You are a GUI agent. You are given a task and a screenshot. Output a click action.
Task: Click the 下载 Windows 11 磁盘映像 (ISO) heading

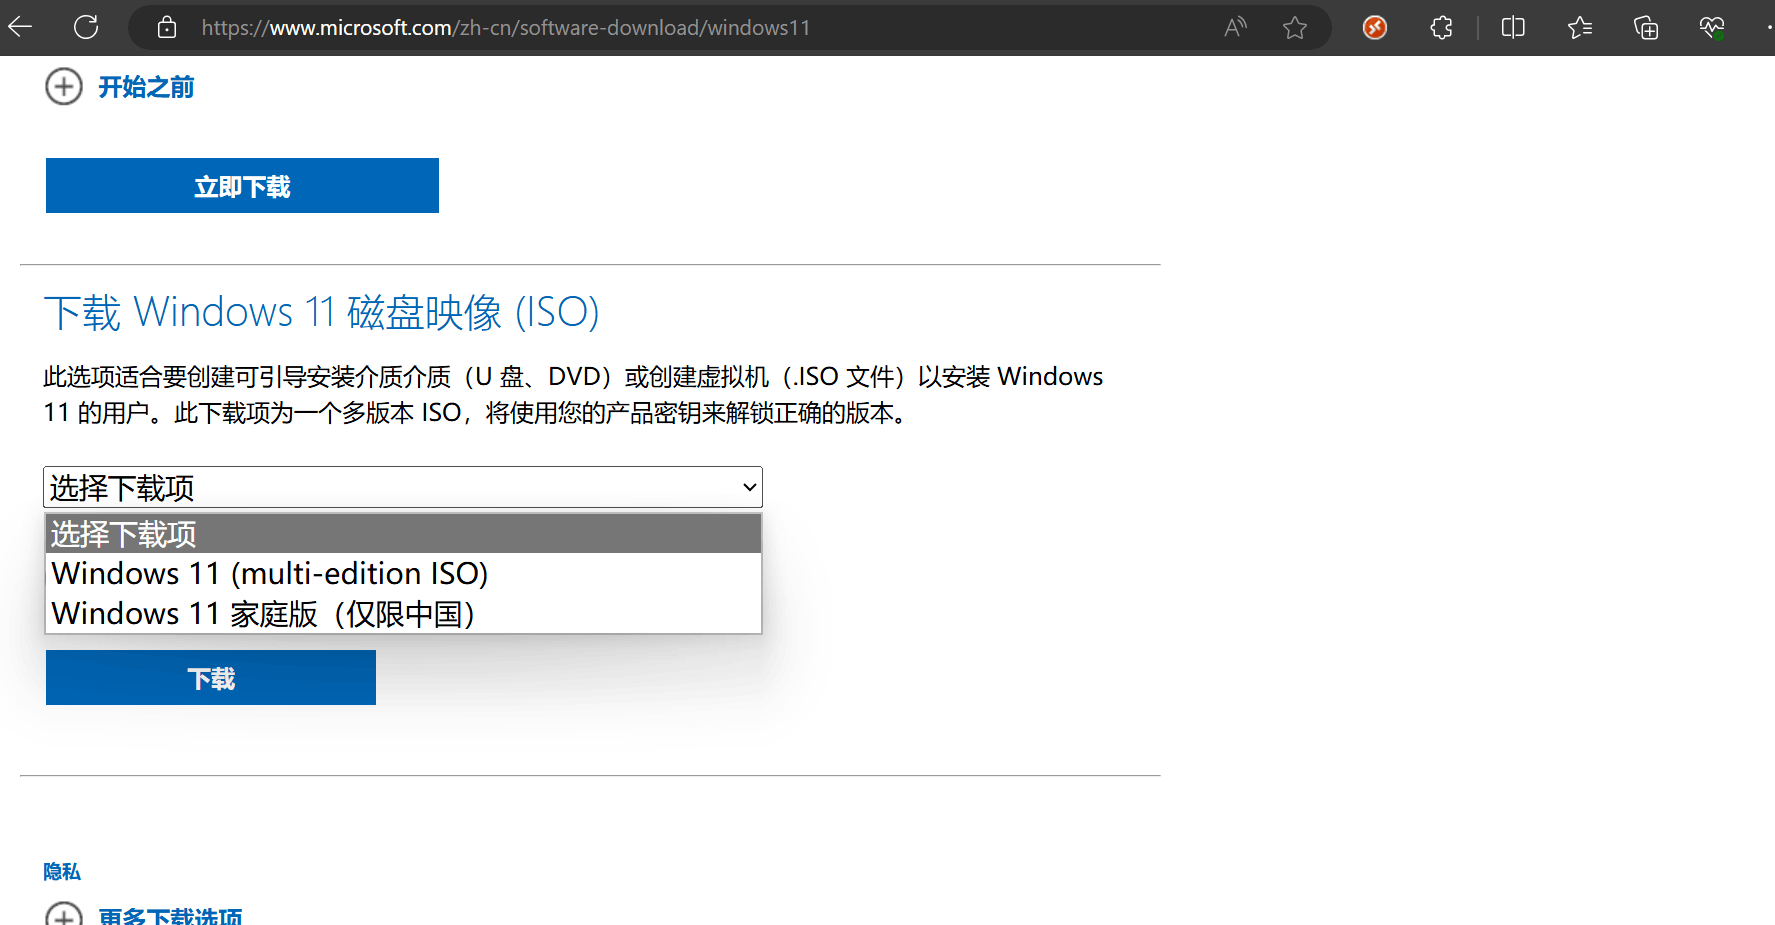[x=321, y=312]
